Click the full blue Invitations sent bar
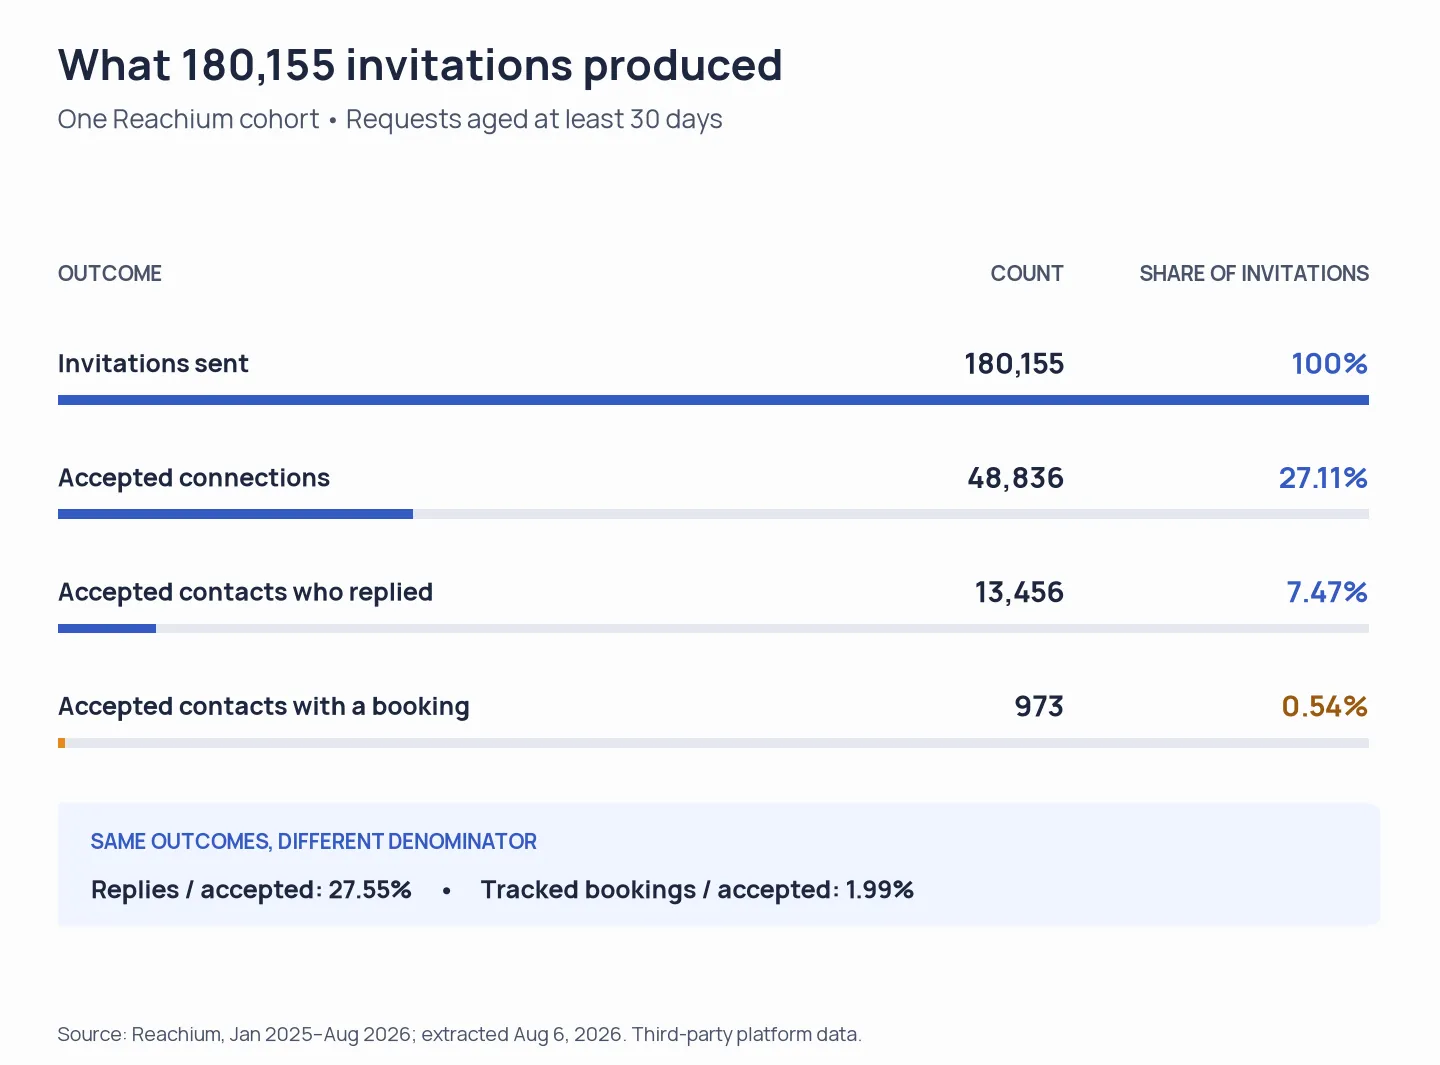Image resolution: width=1440 pixels, height=1065 pixels. tap(713, 400)
